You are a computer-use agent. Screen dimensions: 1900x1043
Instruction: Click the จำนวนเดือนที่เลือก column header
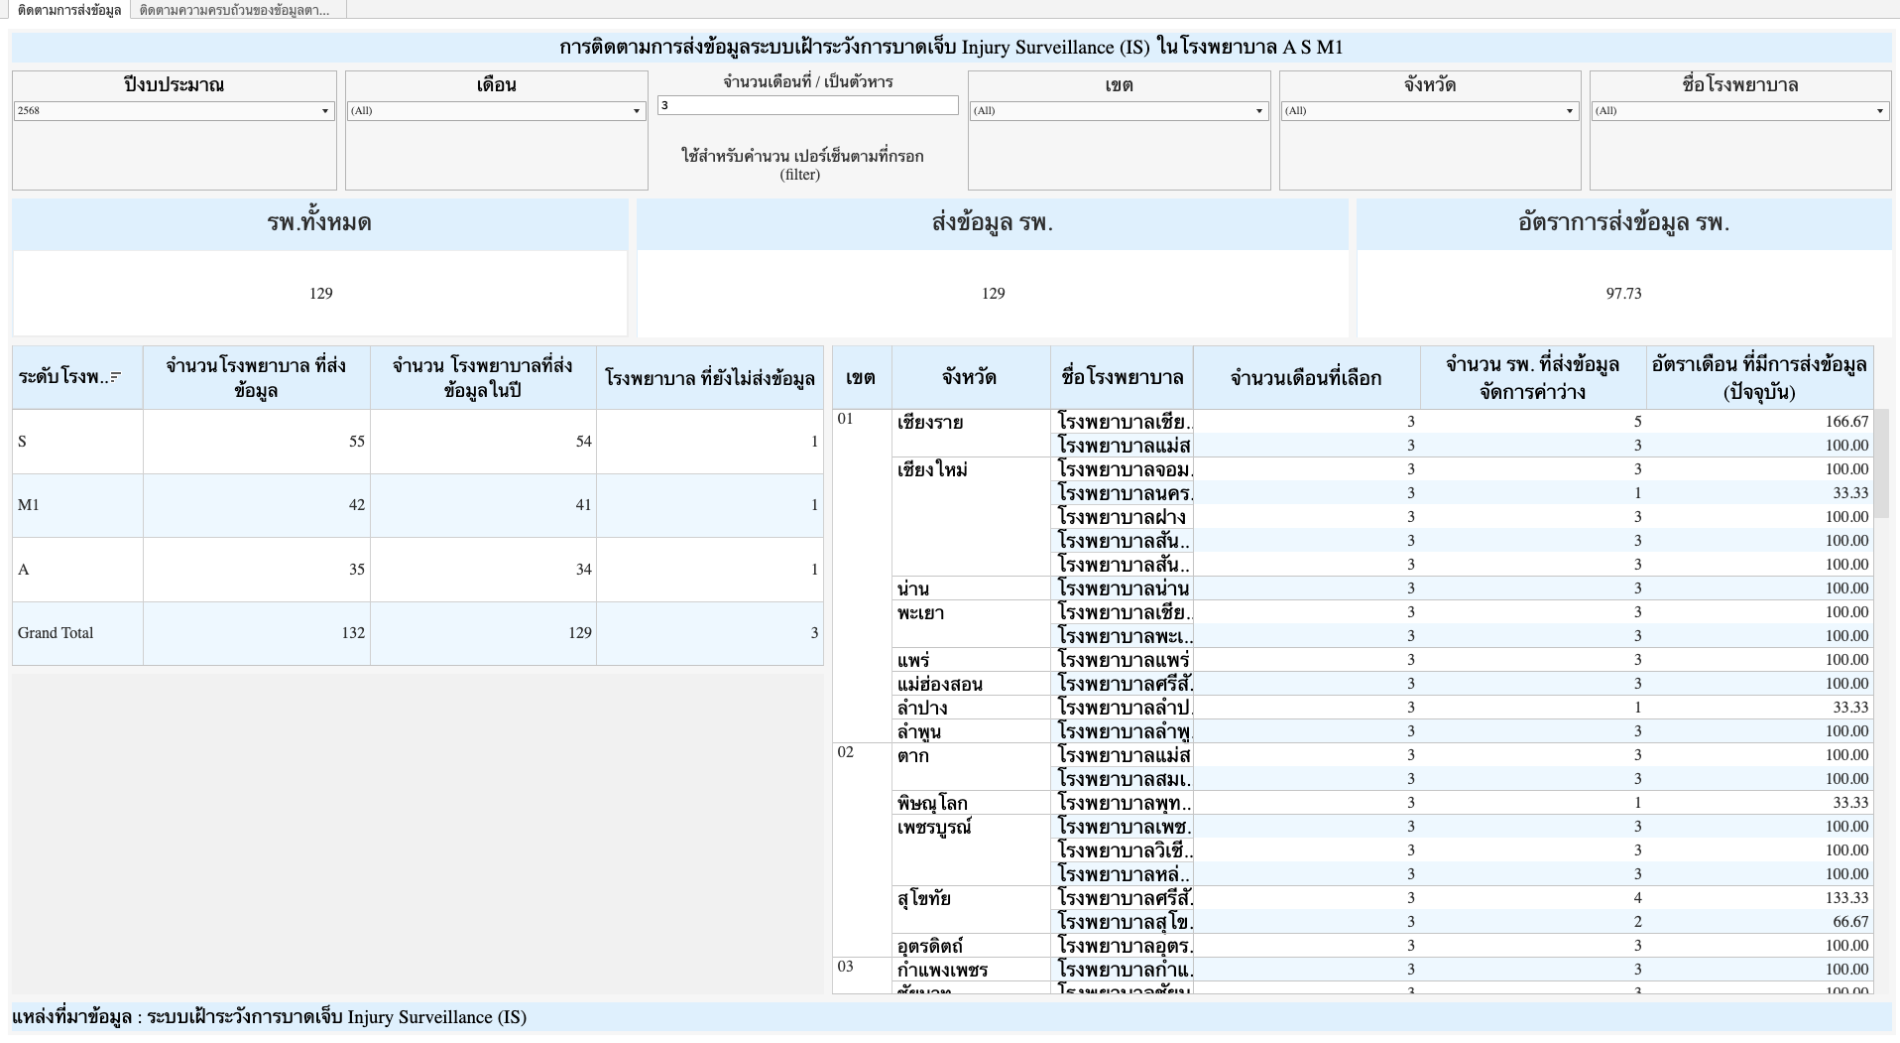click(x=1306, y=378)
